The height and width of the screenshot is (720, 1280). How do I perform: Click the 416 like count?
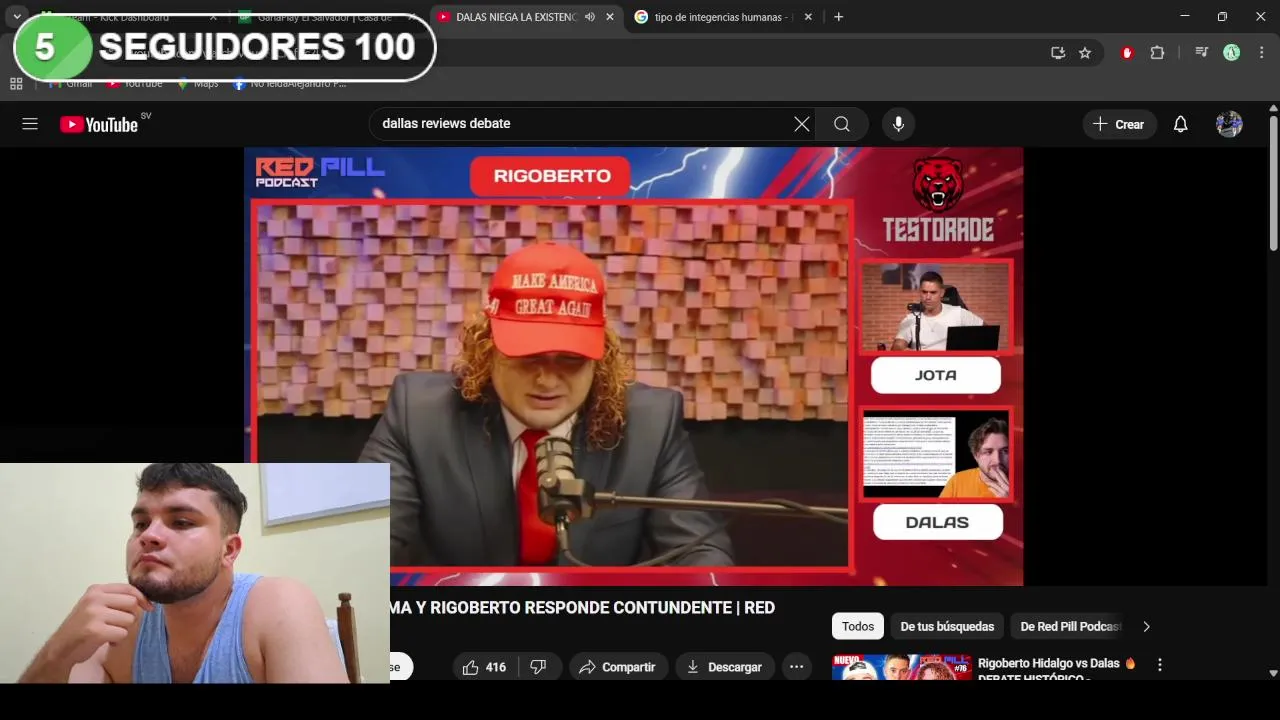[496, 667]
